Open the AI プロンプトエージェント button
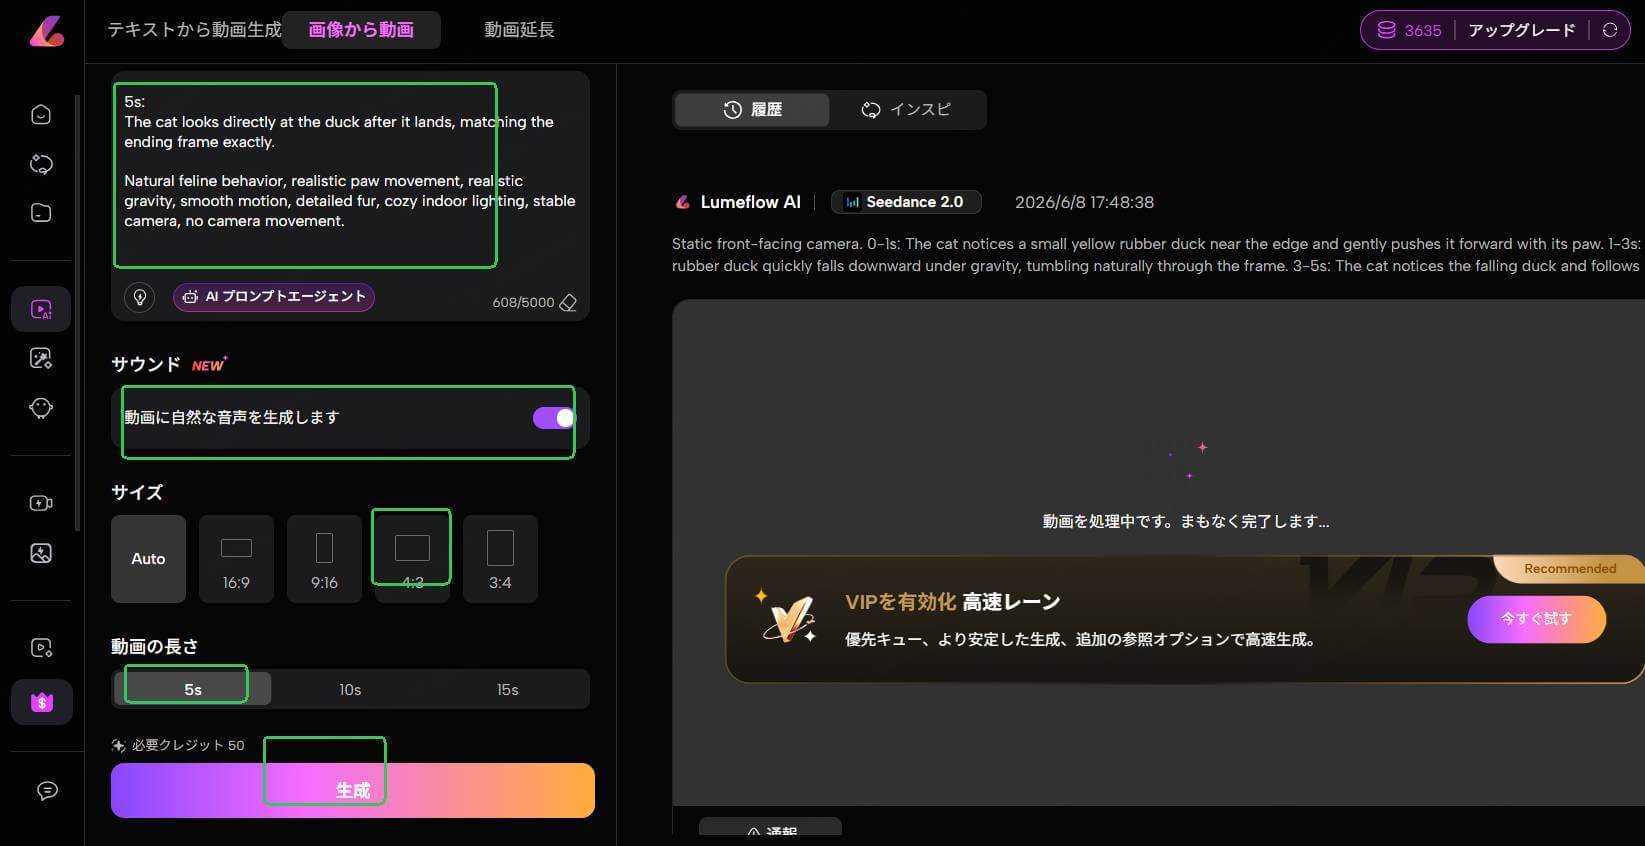This screenshot has height=846, width=1645. [274, 297]
